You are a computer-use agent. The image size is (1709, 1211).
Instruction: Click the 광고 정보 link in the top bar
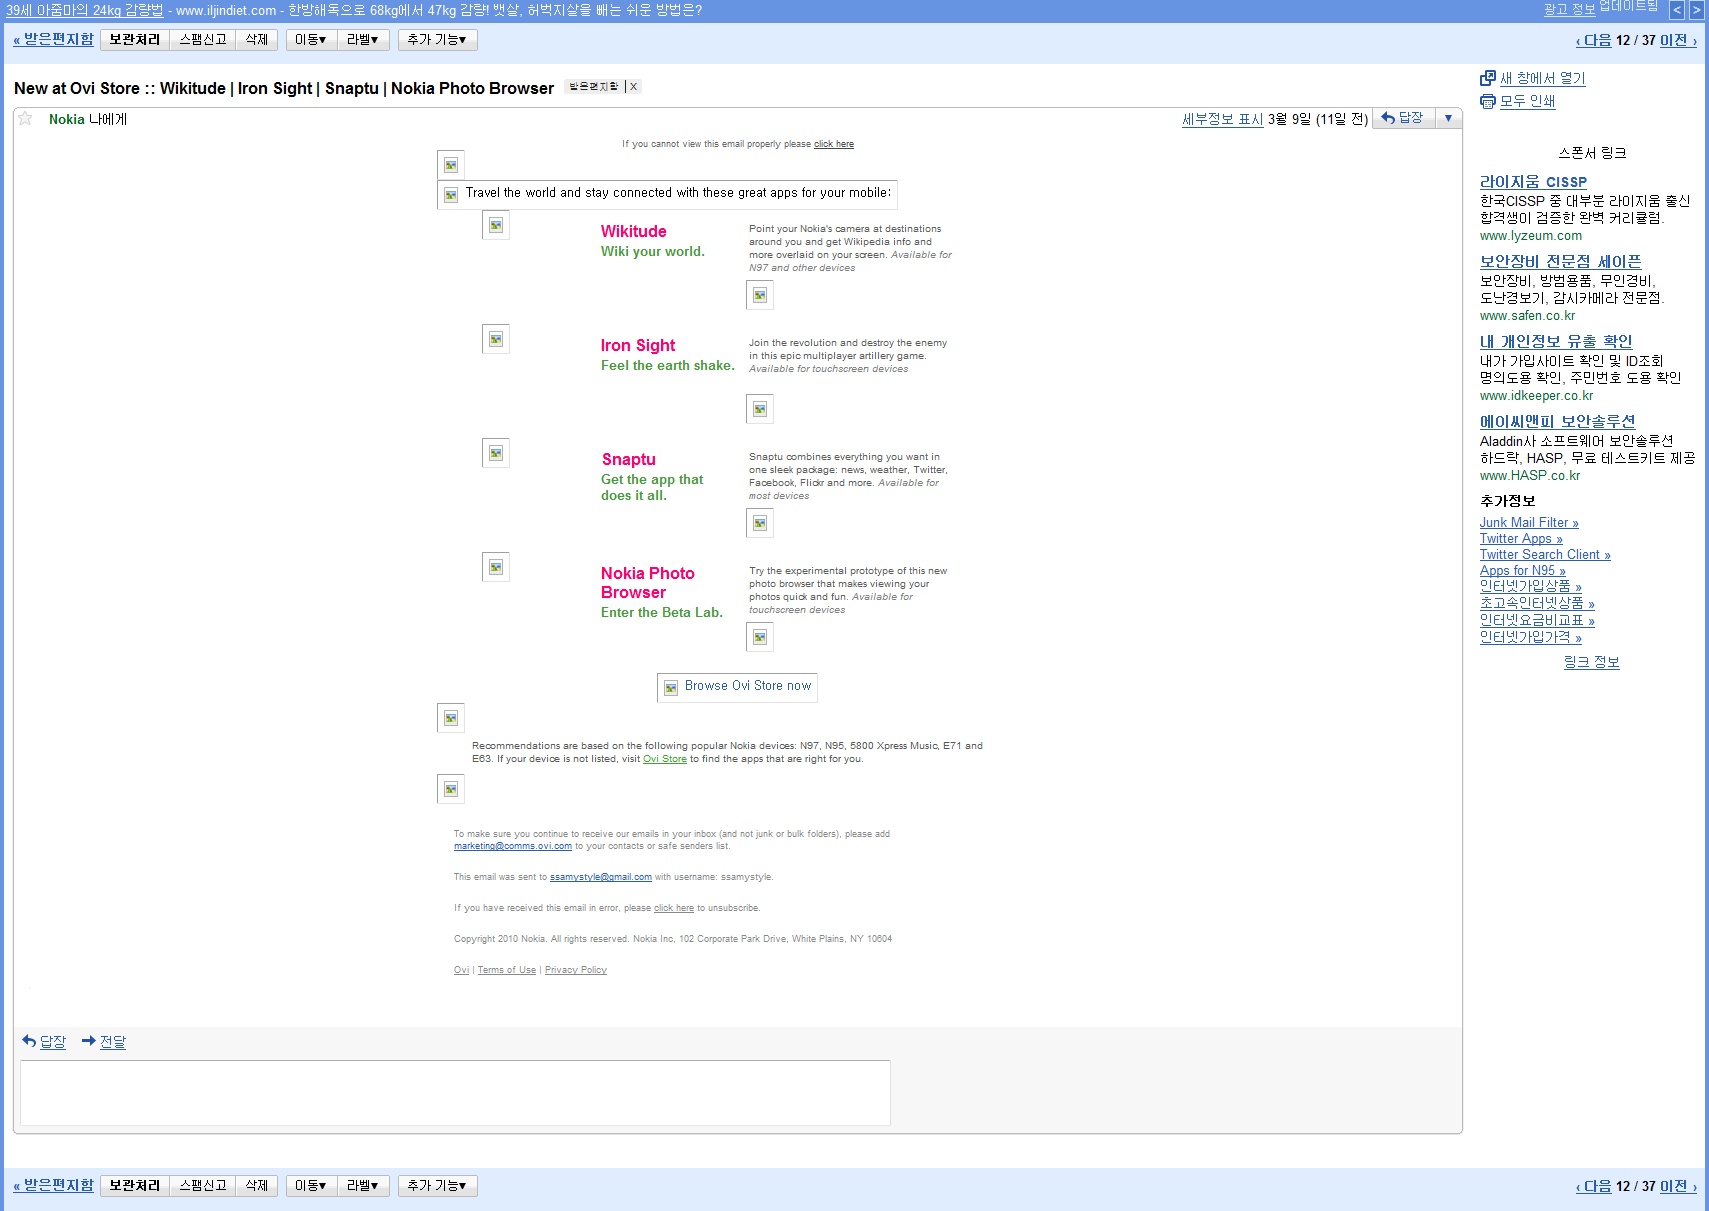coord(1570,9)
